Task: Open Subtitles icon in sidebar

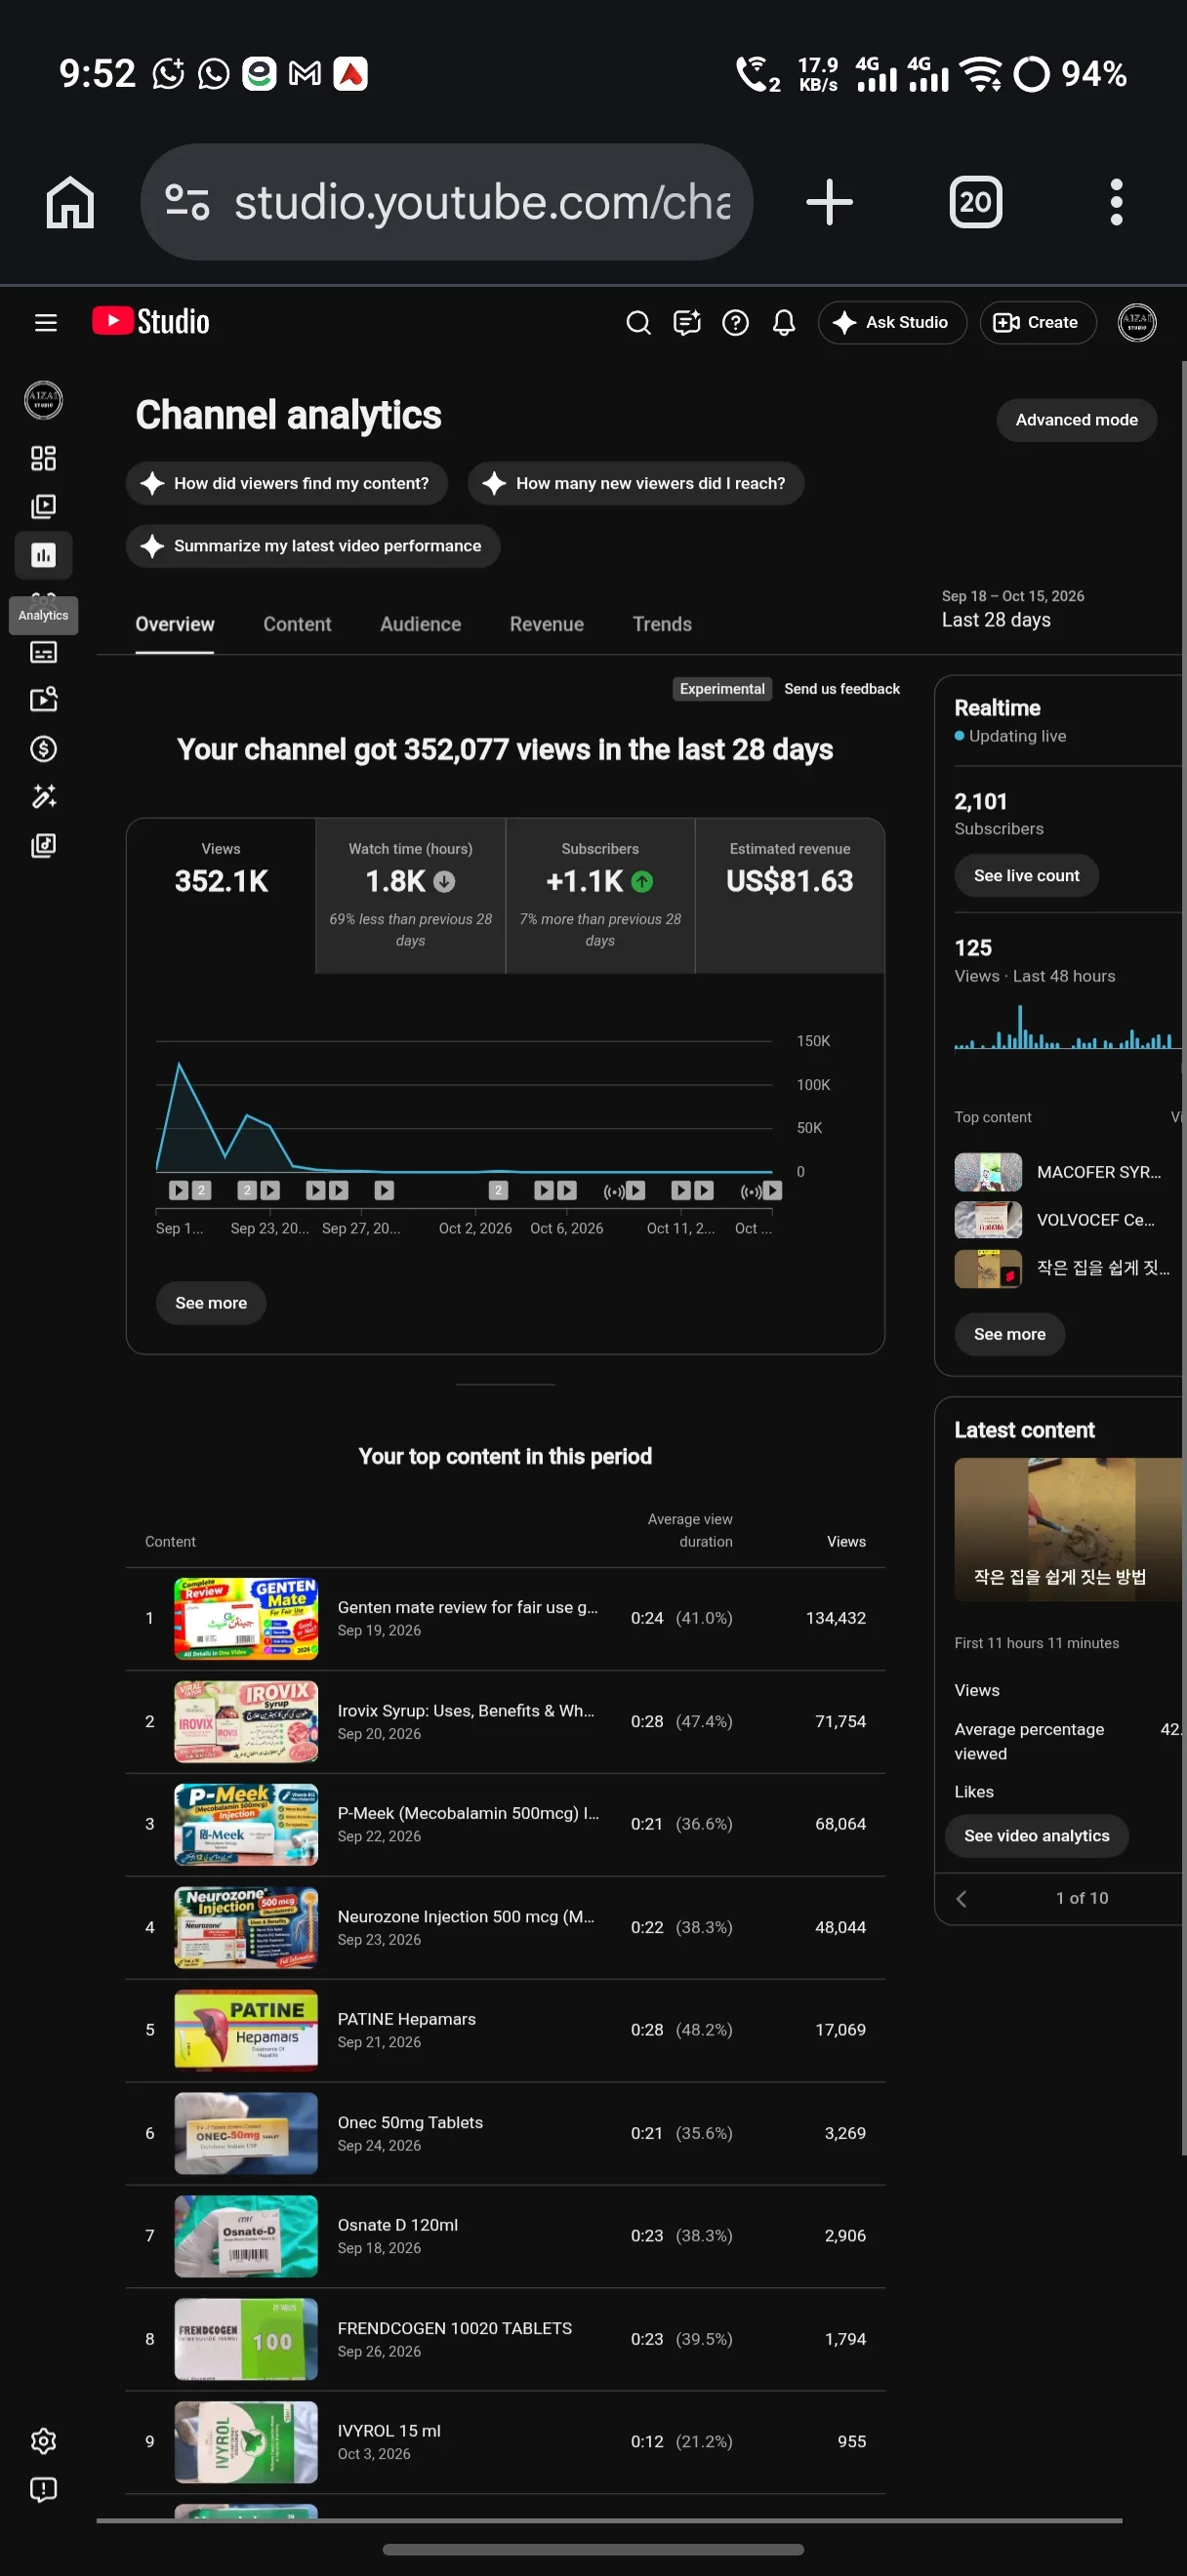Action: click(44, 652)
